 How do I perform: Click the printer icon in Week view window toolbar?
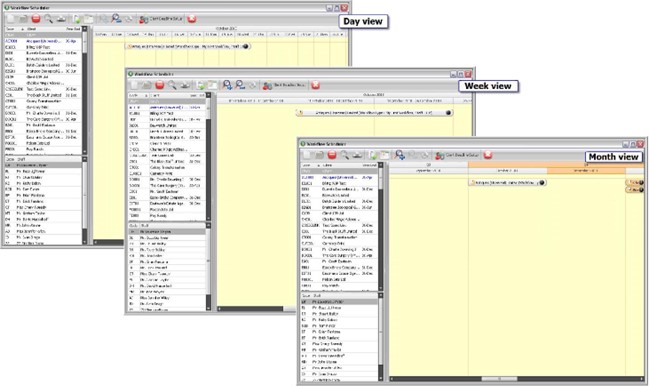(185, 85)
